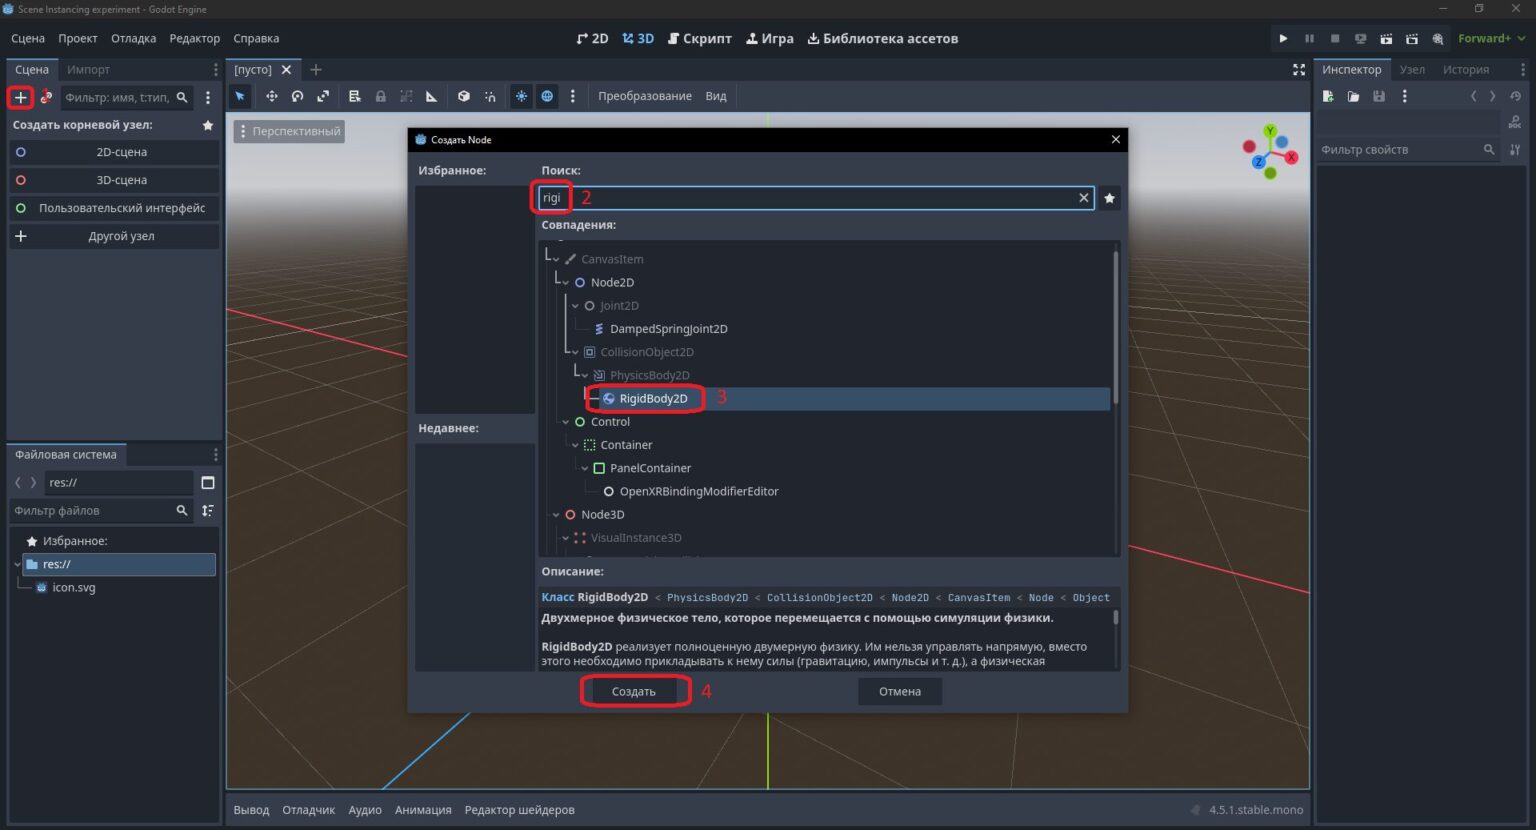Image resolution: width=1536 pixels, height=830 pixels.
Task: Choose 3D-сцена as root node
Action: 114,180
